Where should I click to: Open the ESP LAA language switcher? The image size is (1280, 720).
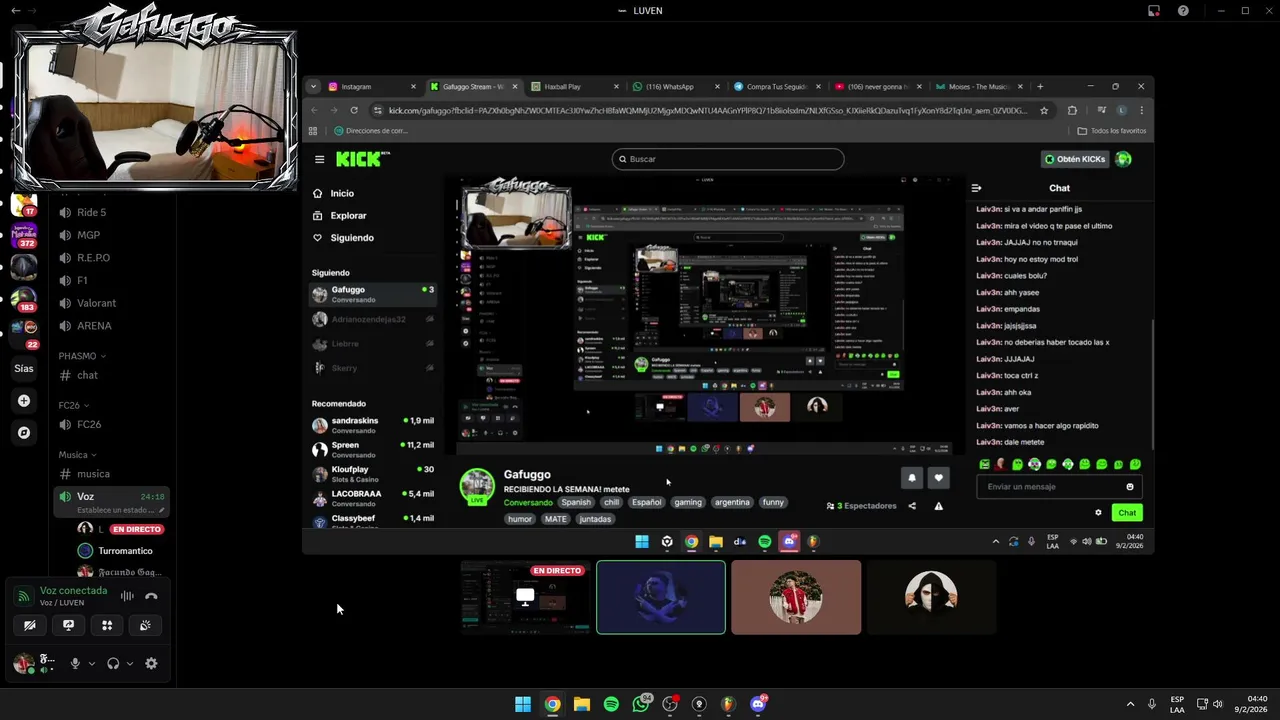[x=1177, y=704]
